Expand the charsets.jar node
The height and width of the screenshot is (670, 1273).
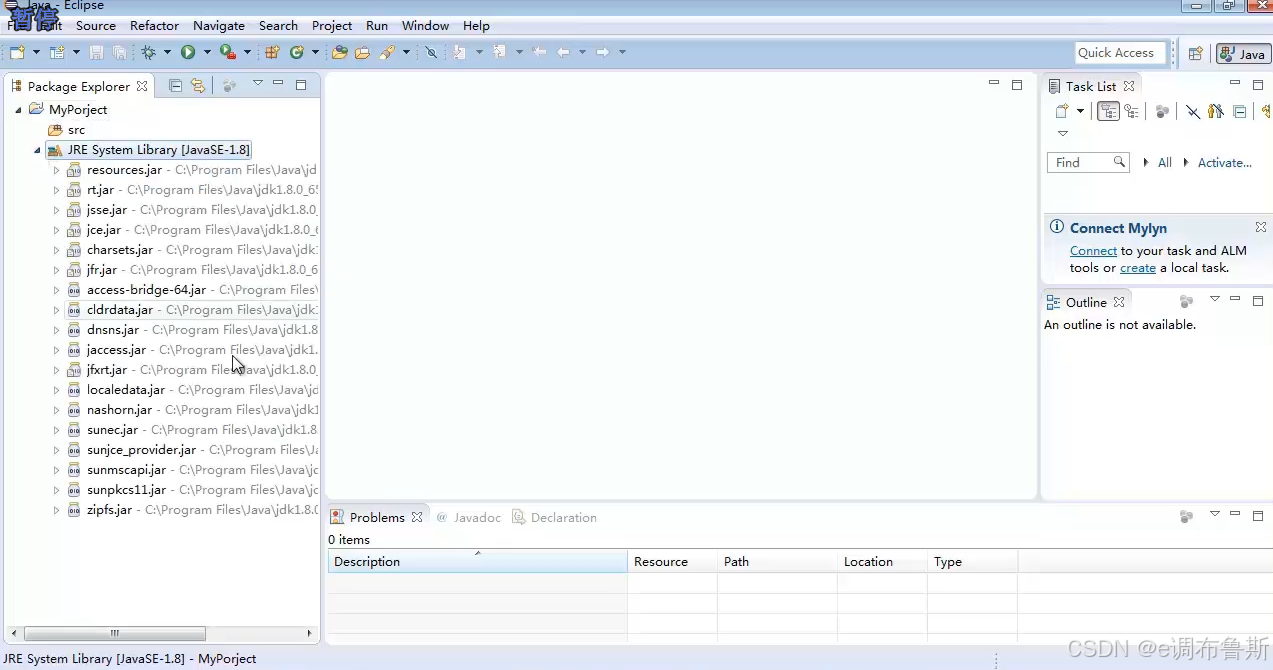tap(56, 250)
